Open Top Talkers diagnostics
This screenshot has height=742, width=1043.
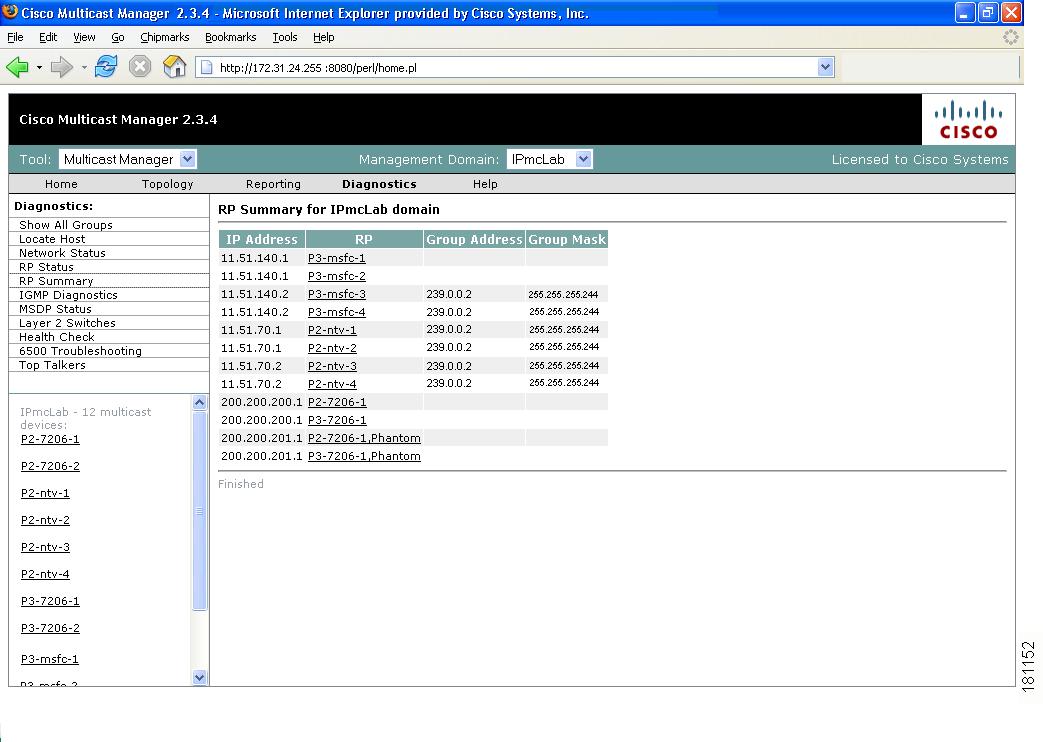[52, 365]
